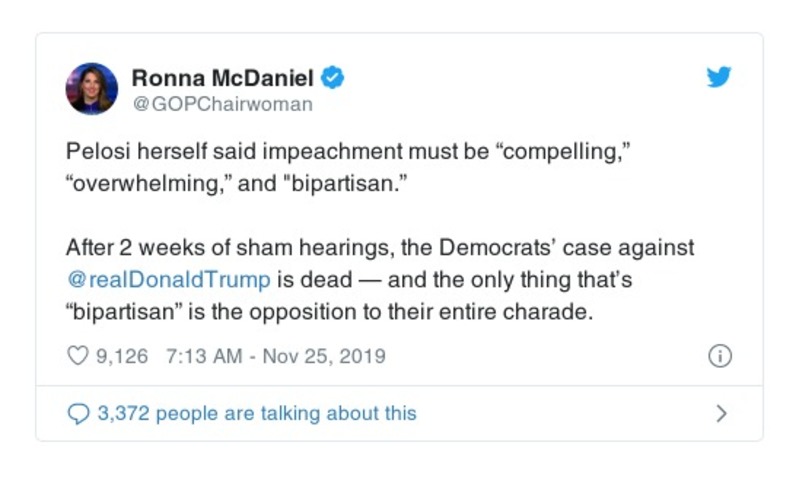Like the tweet with the heart icon

[78, 356]
